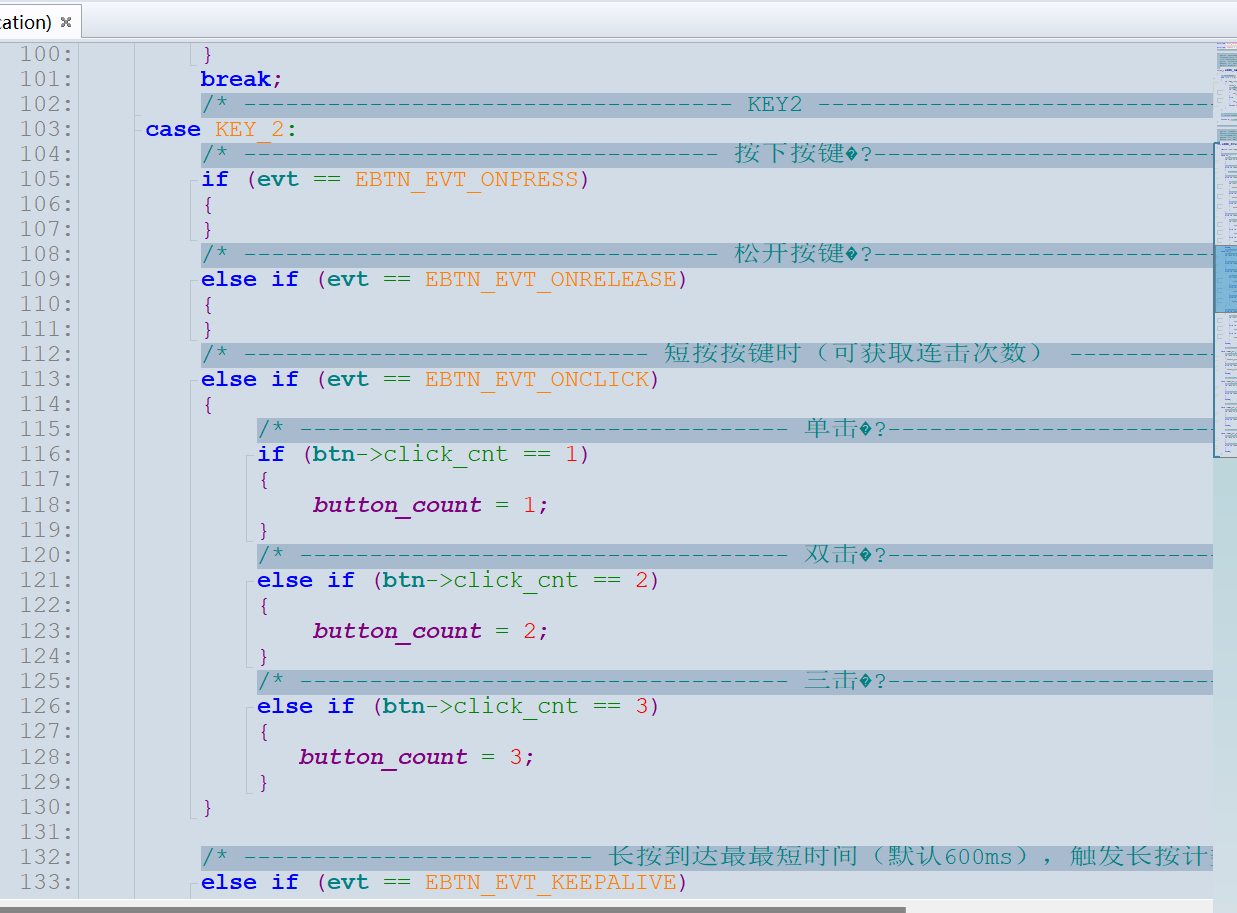This screenshot has width=1237, height=913.
Task: Click the button_count = 1; statement
Action: (x=431, y=505)
